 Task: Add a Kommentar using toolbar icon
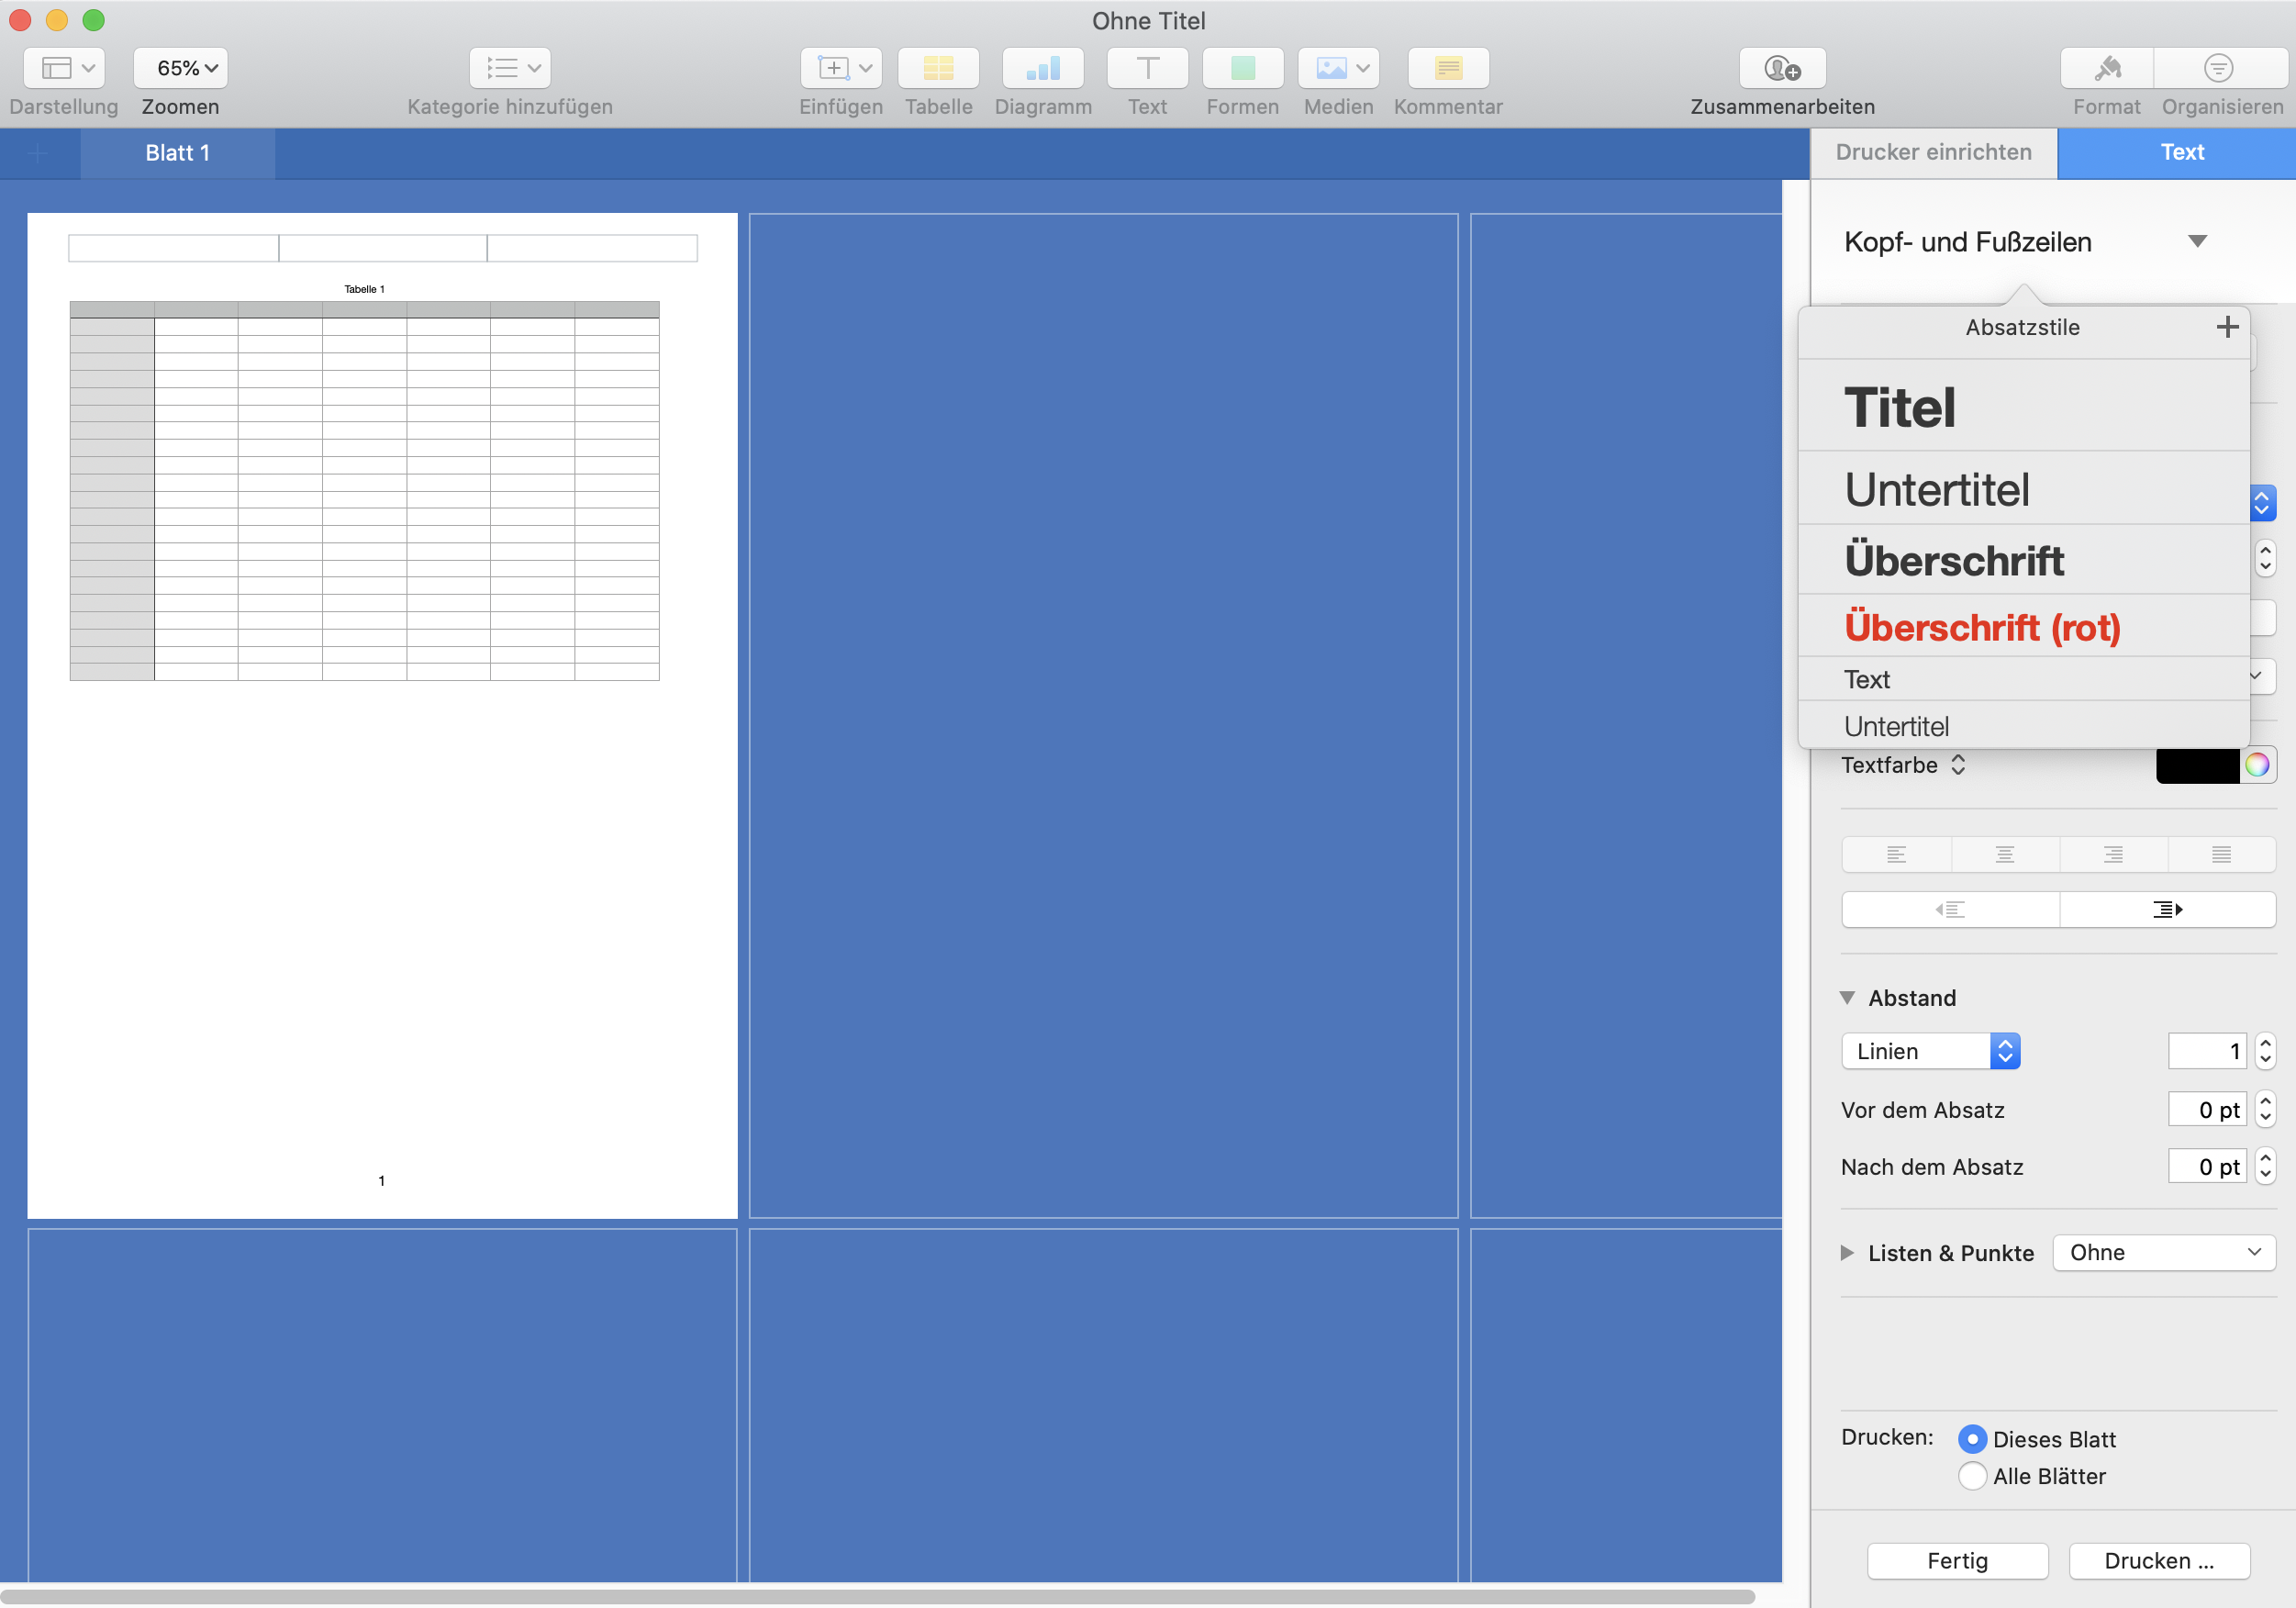pyautogui.click(x=1447, y=68)
